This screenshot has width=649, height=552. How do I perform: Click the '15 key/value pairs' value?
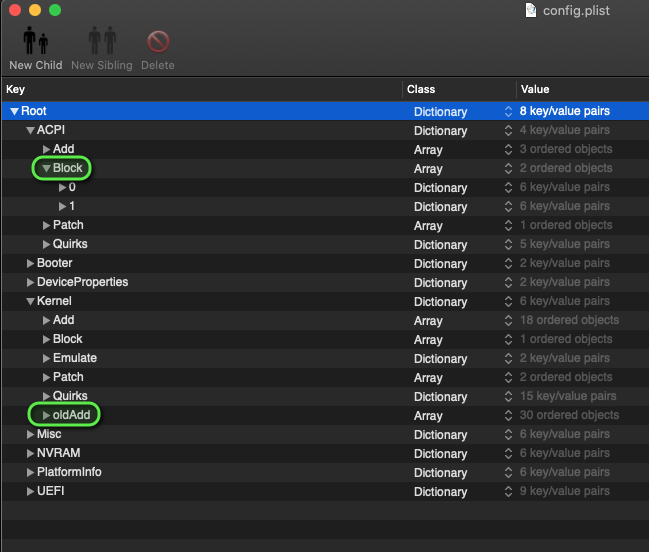[568, 396]
